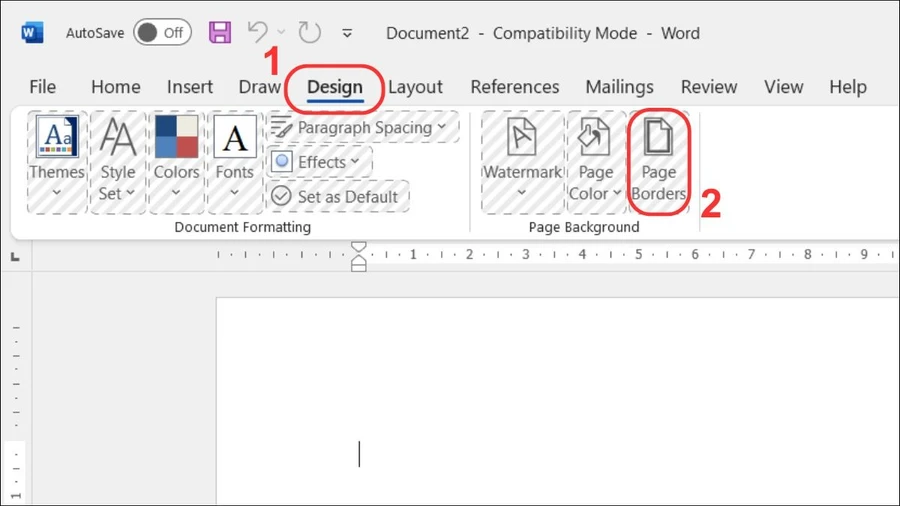
Task: Select the Design tab
Action: pyautogui.click(x=335, y=87)
